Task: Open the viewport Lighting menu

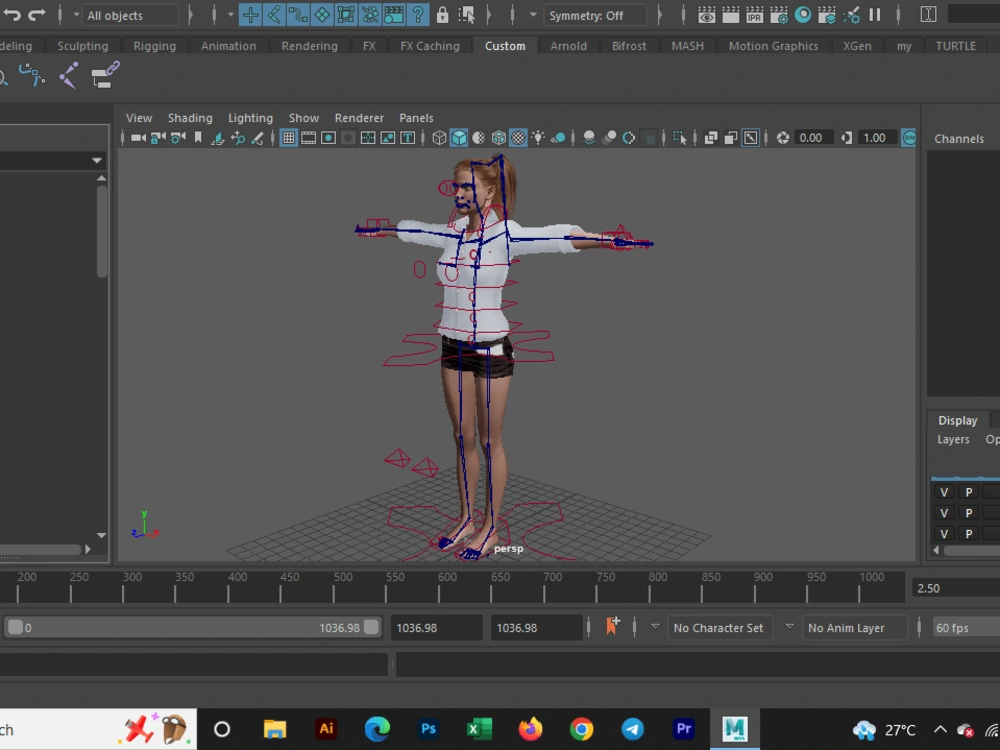Action: click(250, 118)
